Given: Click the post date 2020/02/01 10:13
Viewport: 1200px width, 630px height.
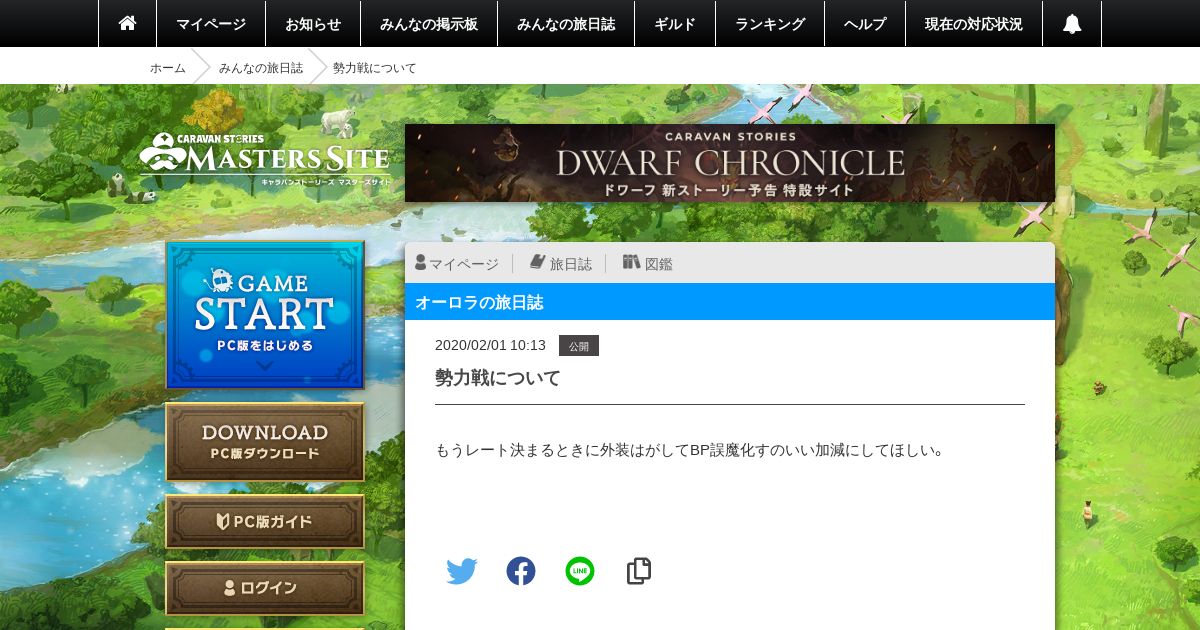Looking at the screenshot, I should [490, 345].
